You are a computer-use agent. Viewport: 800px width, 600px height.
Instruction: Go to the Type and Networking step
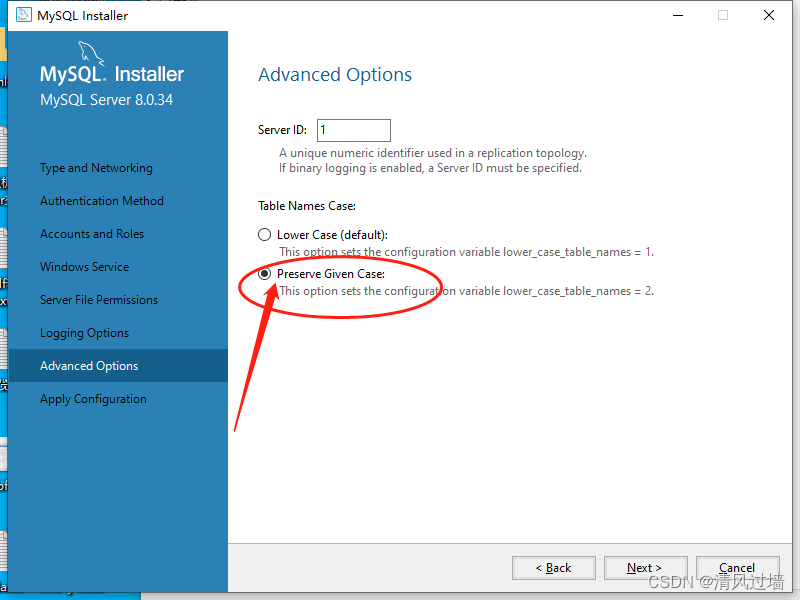96,168
